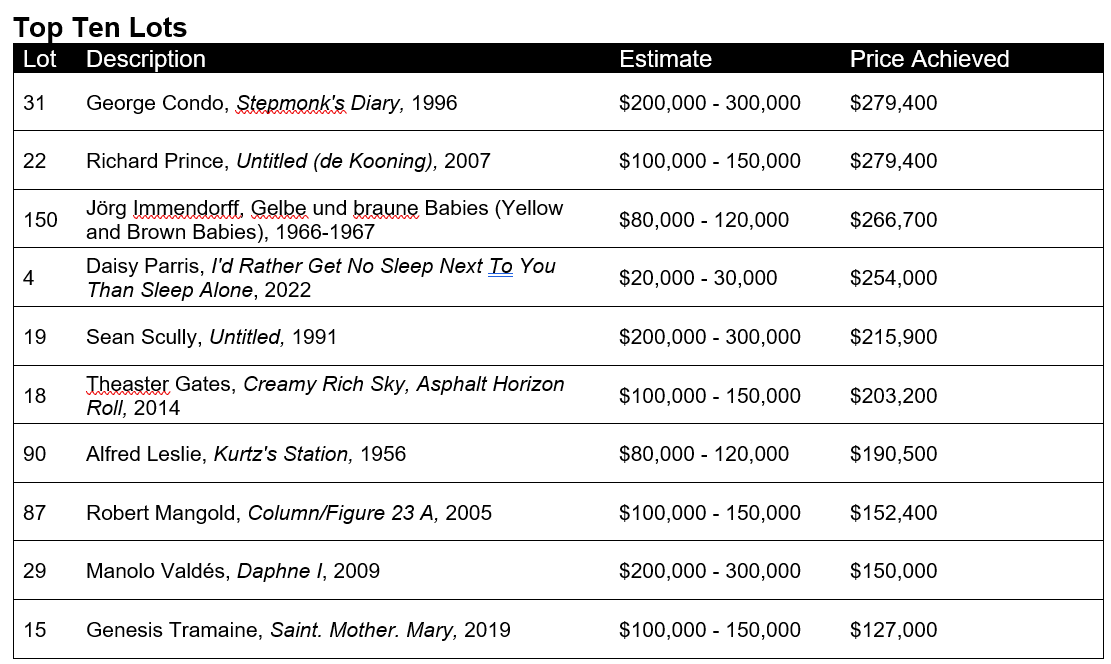Click the "Lot" column header
This screenshot has width=1111, height=664.
coord(40,59)
